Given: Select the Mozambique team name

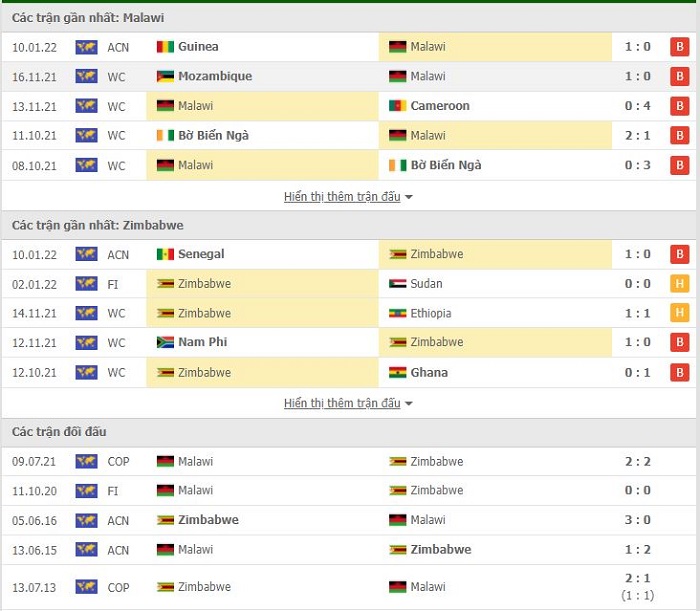Looking at the screenshot, I should pos(215,76).
